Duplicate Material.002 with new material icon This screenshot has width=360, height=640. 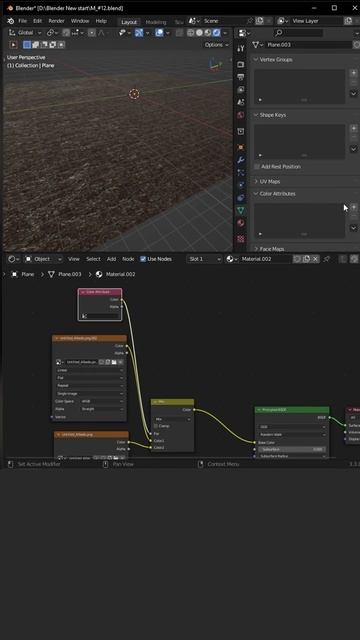coord(306,259)
